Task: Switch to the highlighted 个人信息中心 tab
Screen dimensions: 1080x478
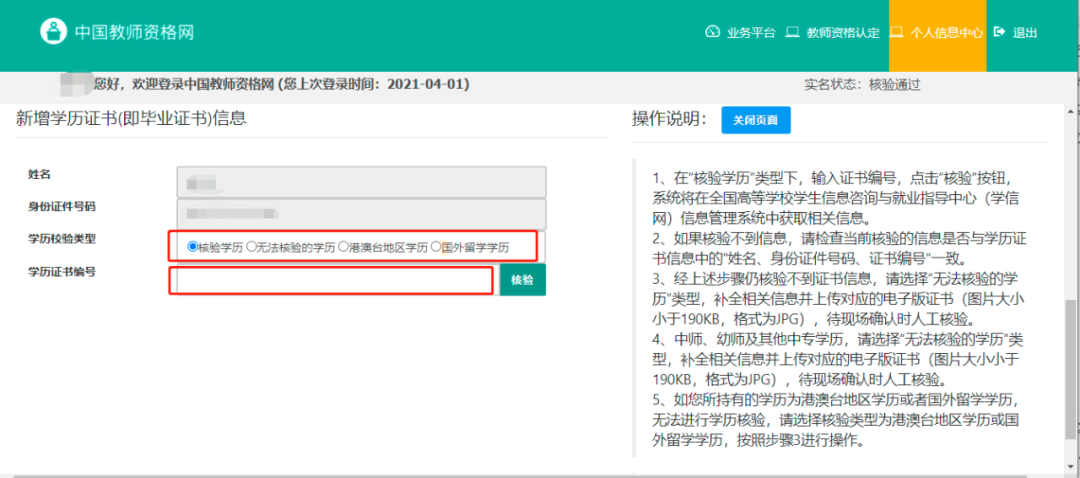Action: [x=946, y=33]
